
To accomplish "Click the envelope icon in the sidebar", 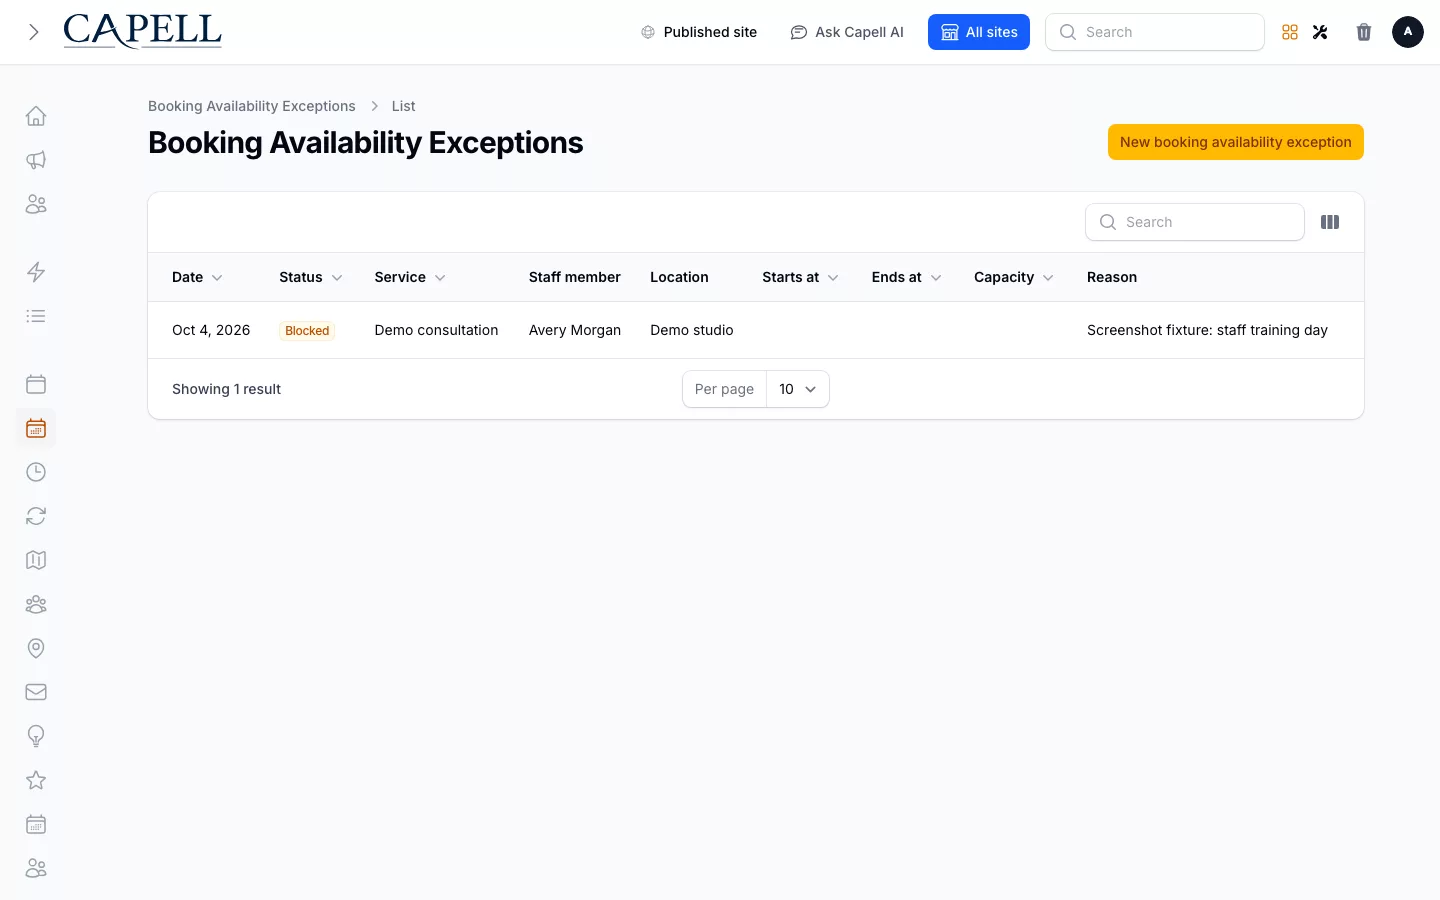I will point(36,692).
